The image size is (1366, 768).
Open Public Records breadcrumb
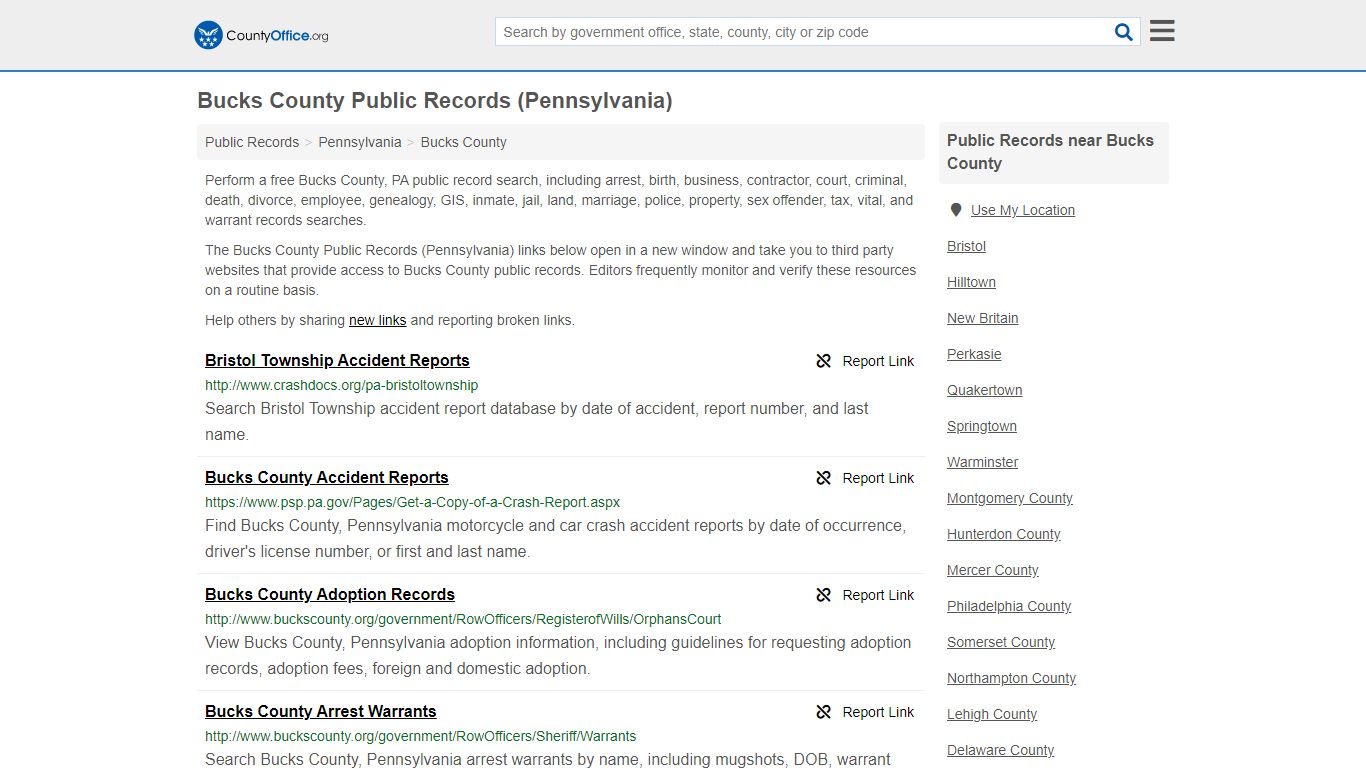click(252, 142)
